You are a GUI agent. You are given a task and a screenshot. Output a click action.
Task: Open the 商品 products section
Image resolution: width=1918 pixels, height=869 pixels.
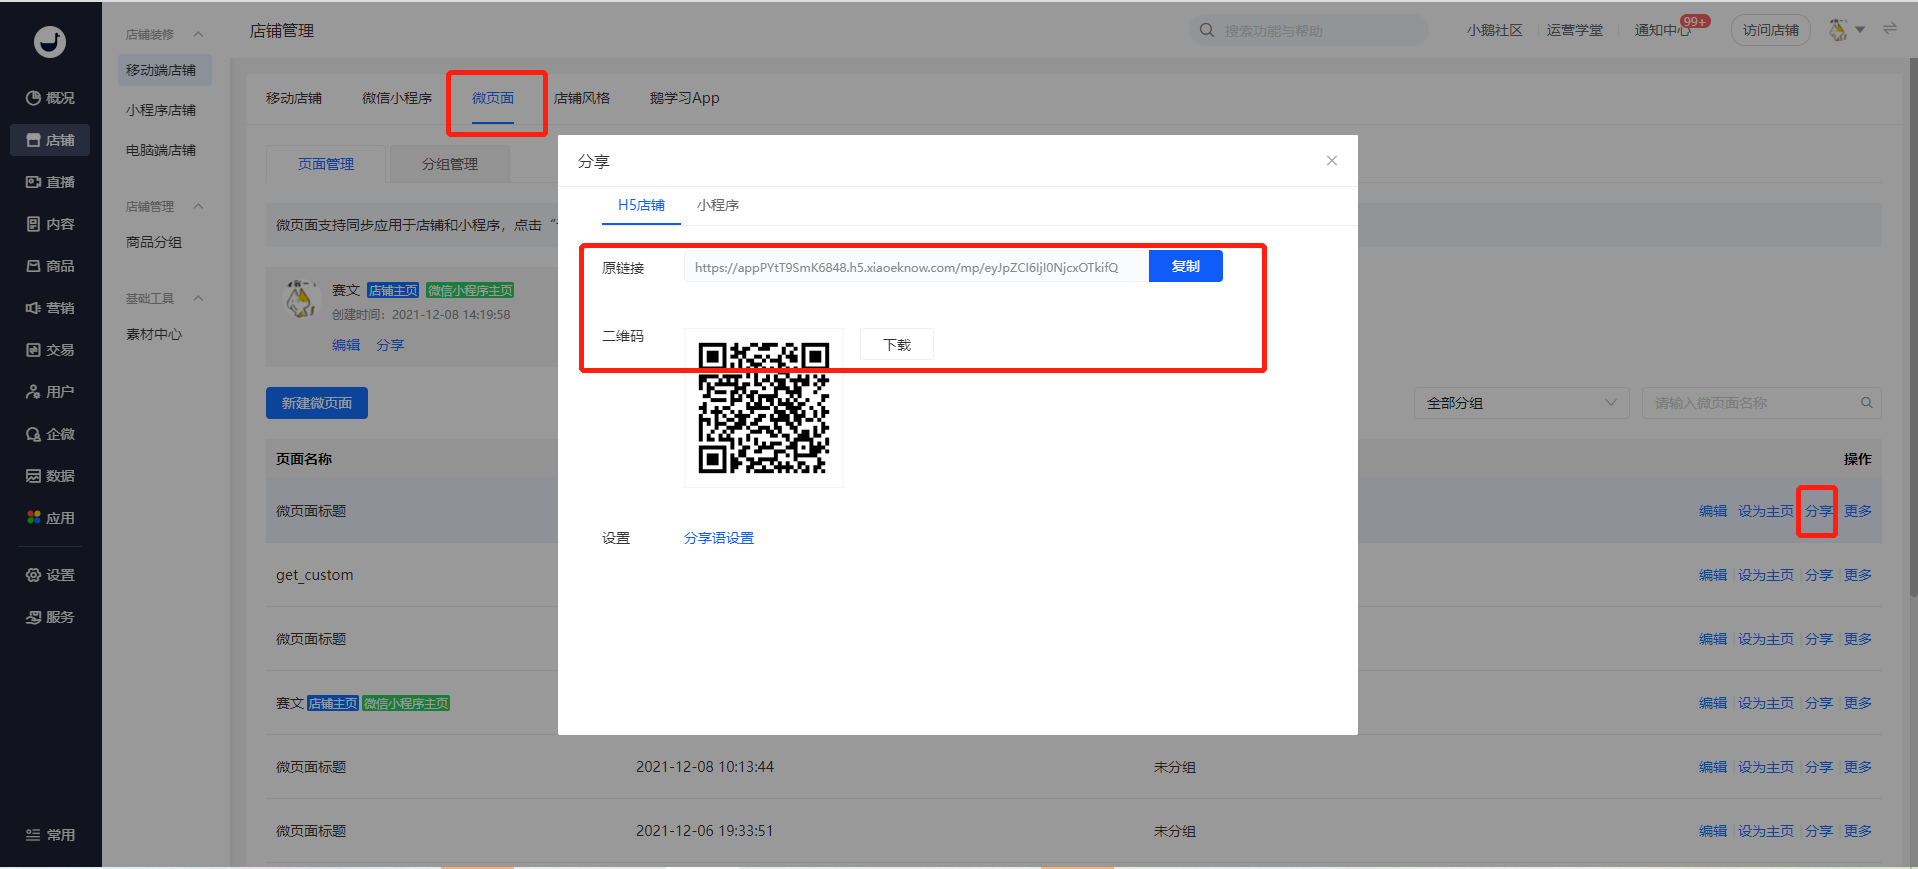click(50, 266)
